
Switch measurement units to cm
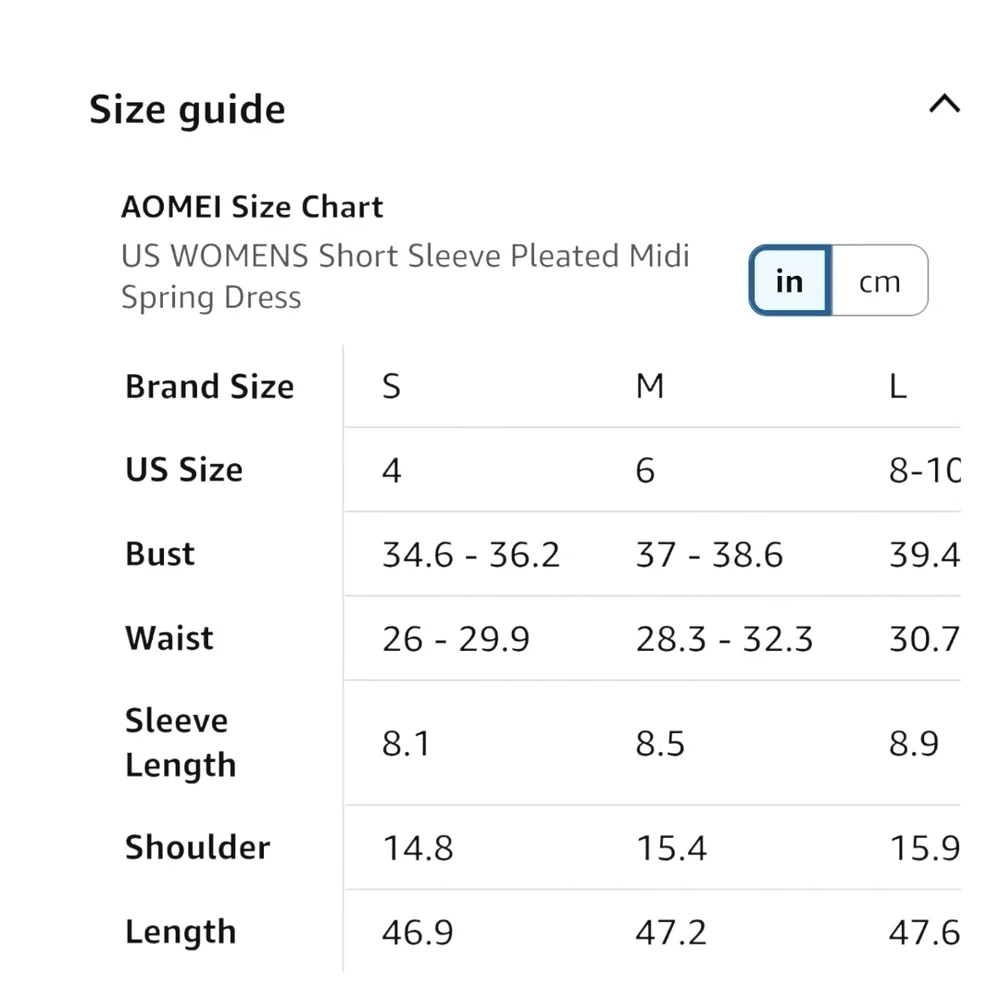pyautogui.click(x=879, y=281)
